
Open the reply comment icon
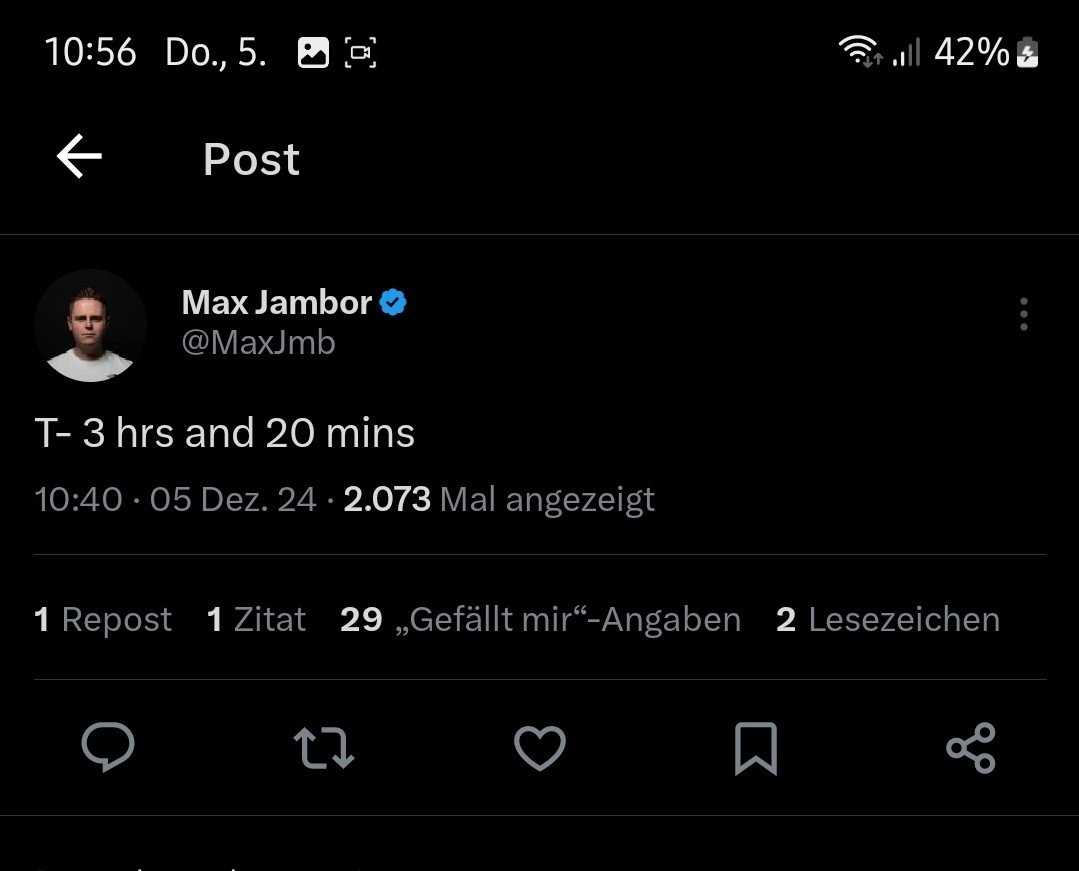click(108, 748)
